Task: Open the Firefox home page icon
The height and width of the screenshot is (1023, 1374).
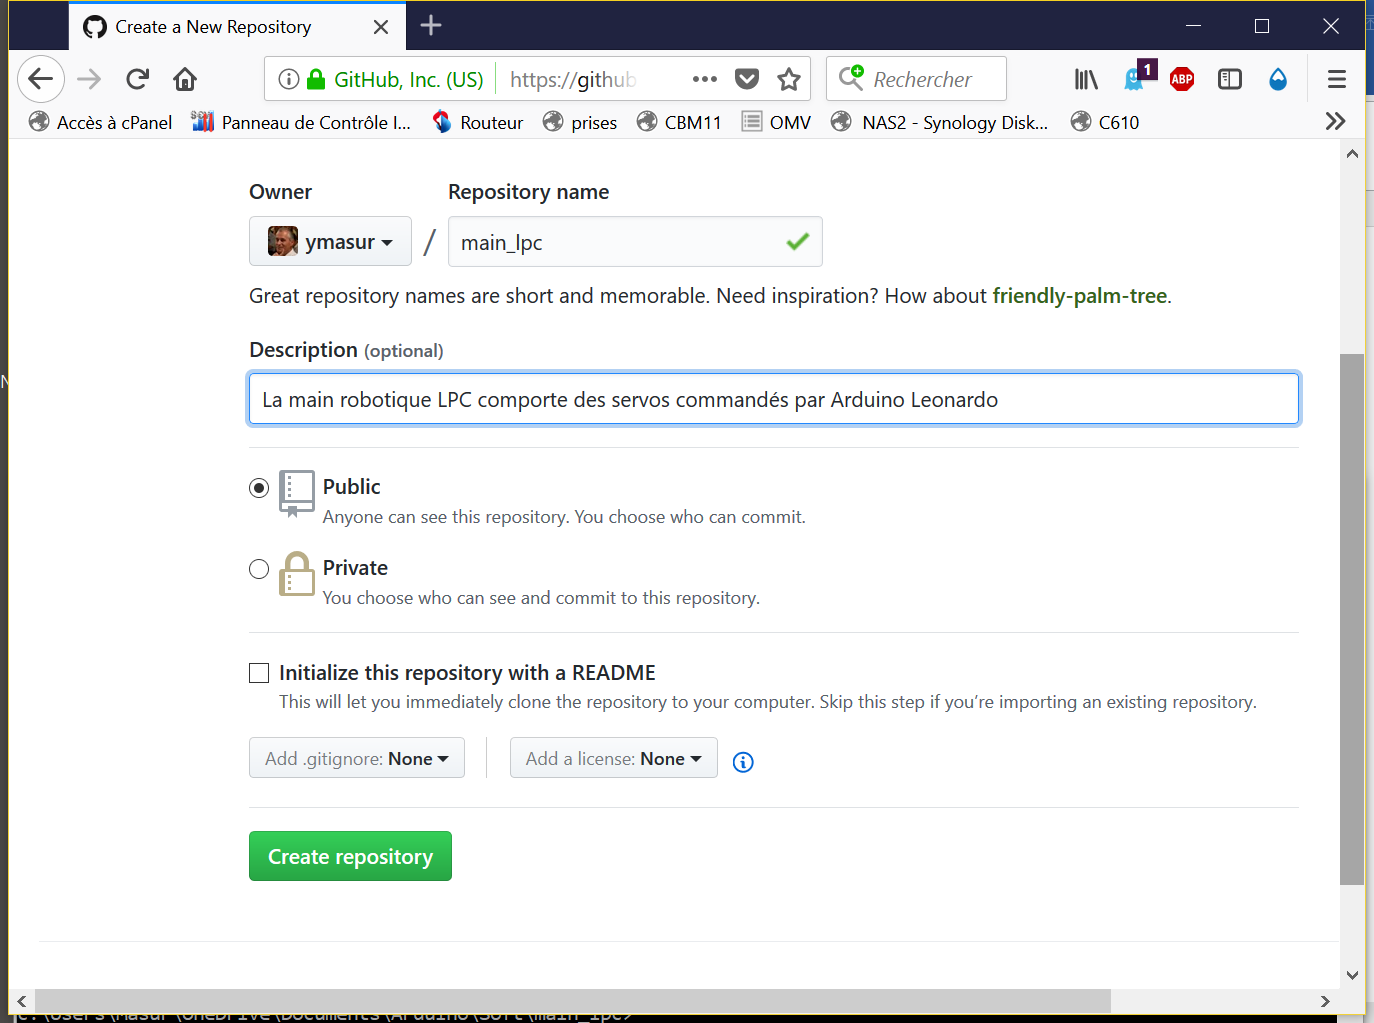Action: [x=185, y=79]
